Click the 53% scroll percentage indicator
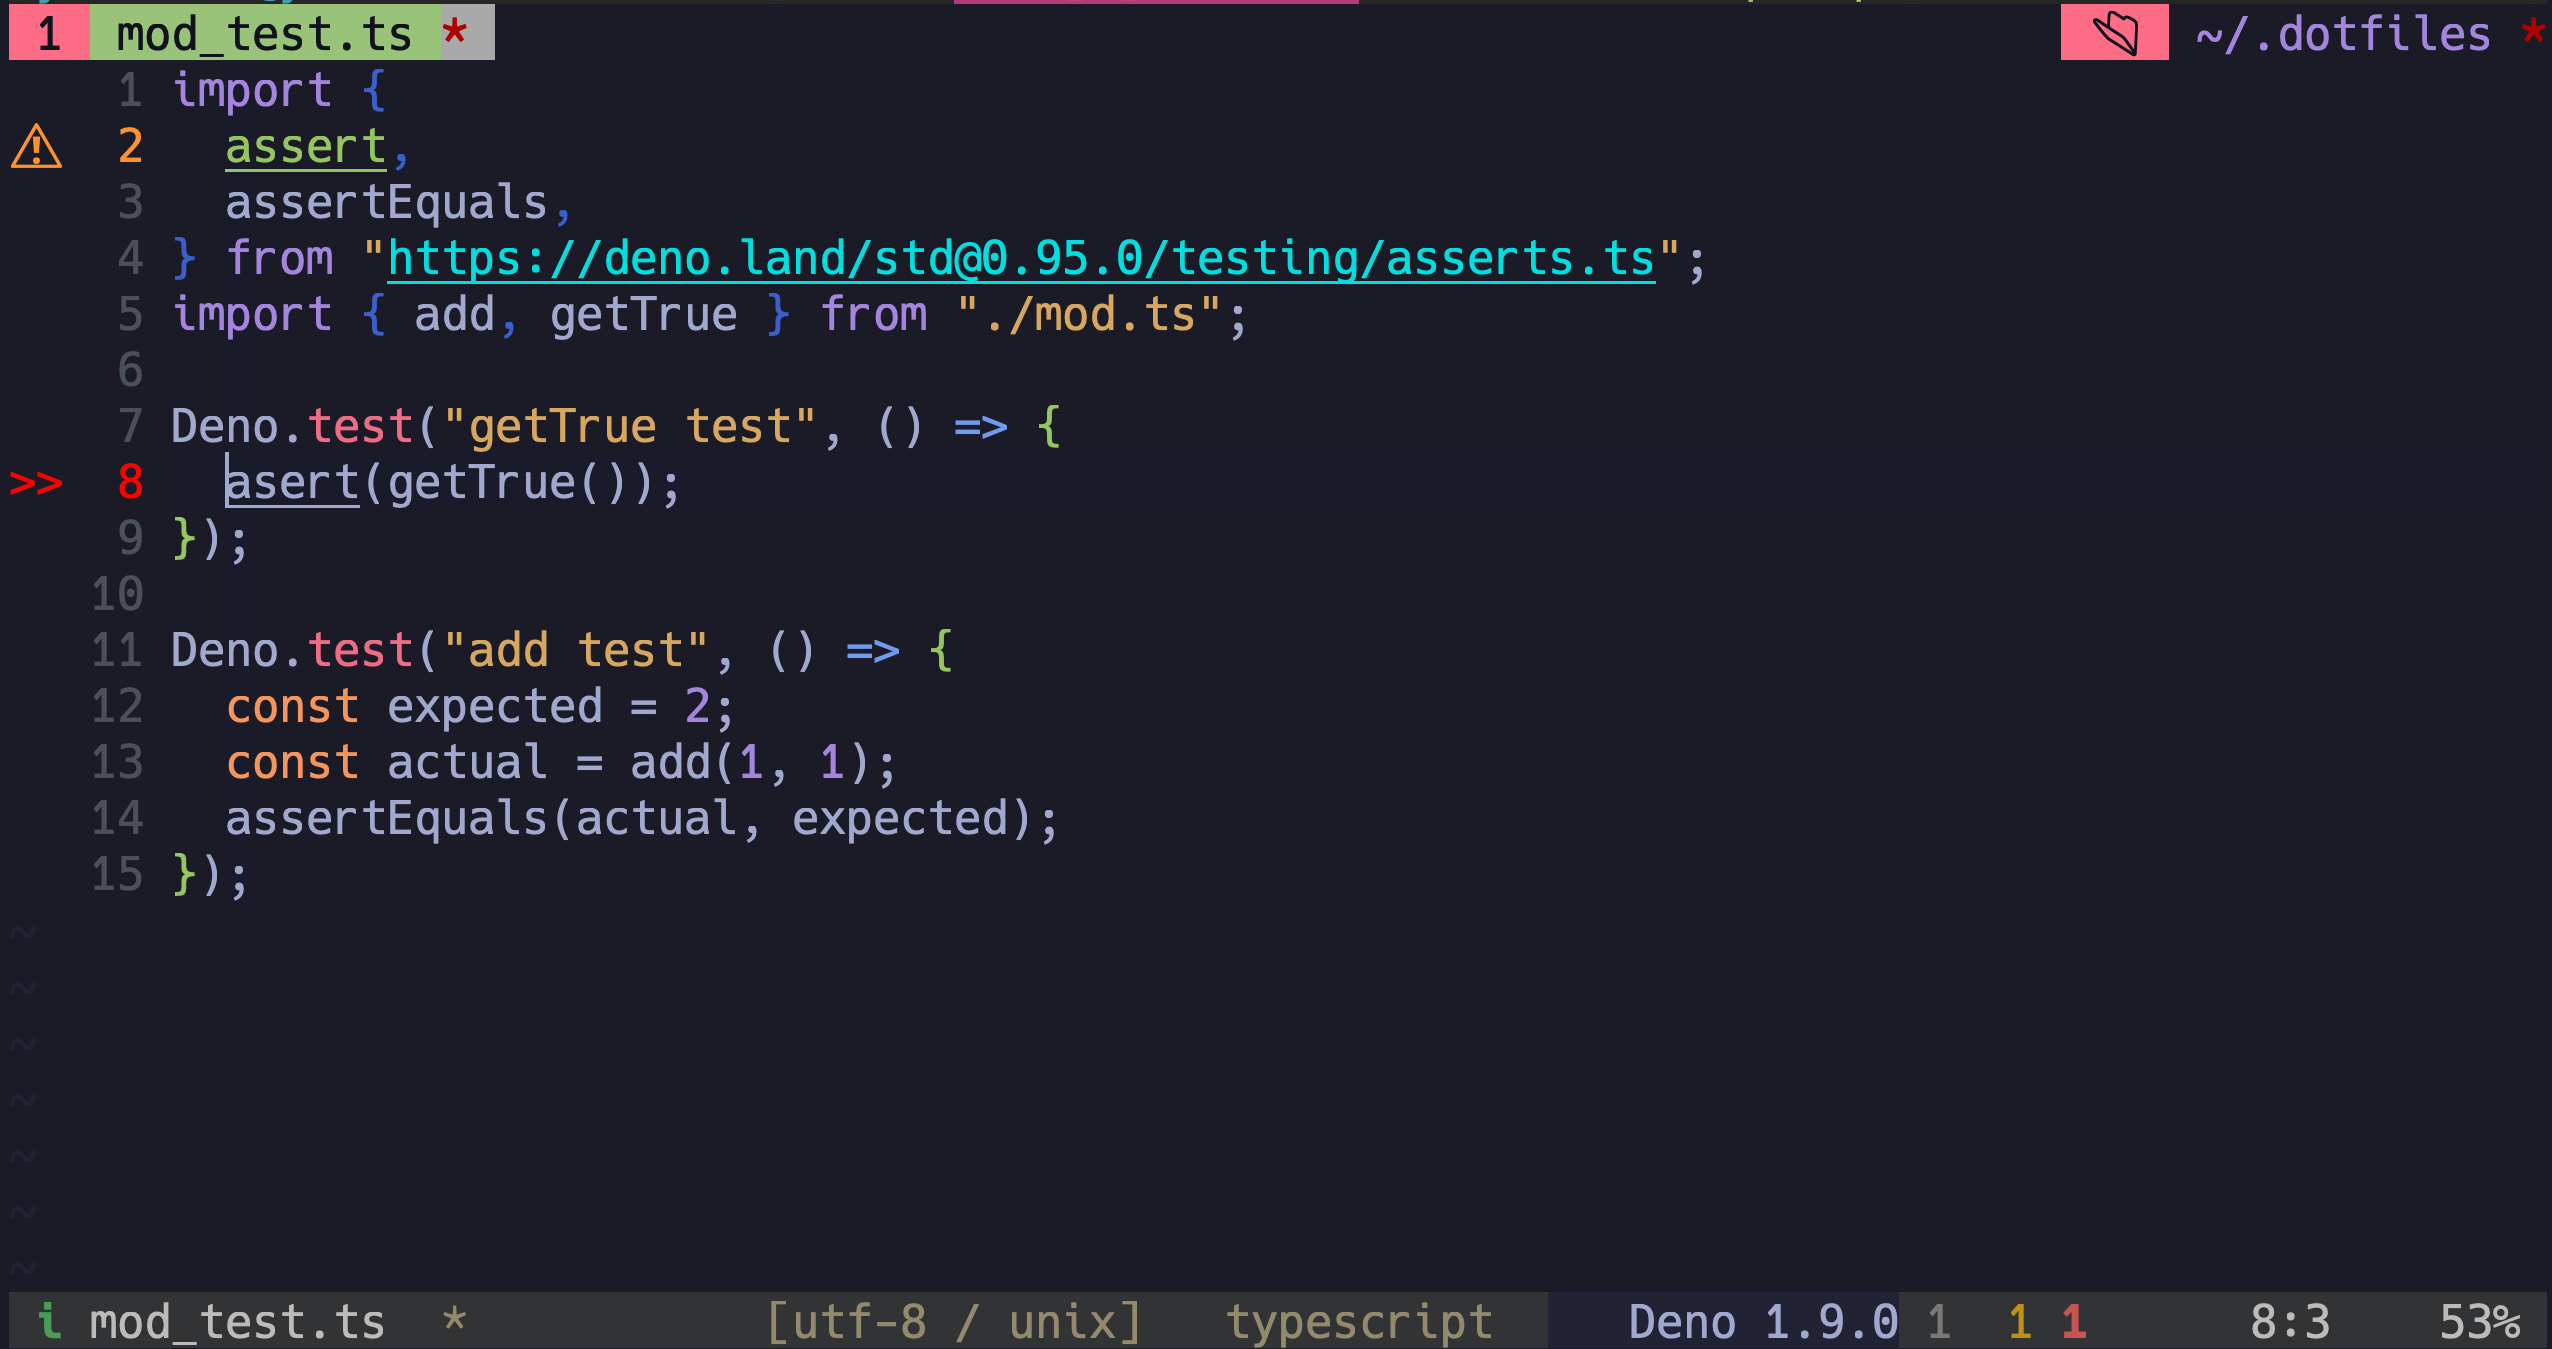 click(x=2479, y=1321)
